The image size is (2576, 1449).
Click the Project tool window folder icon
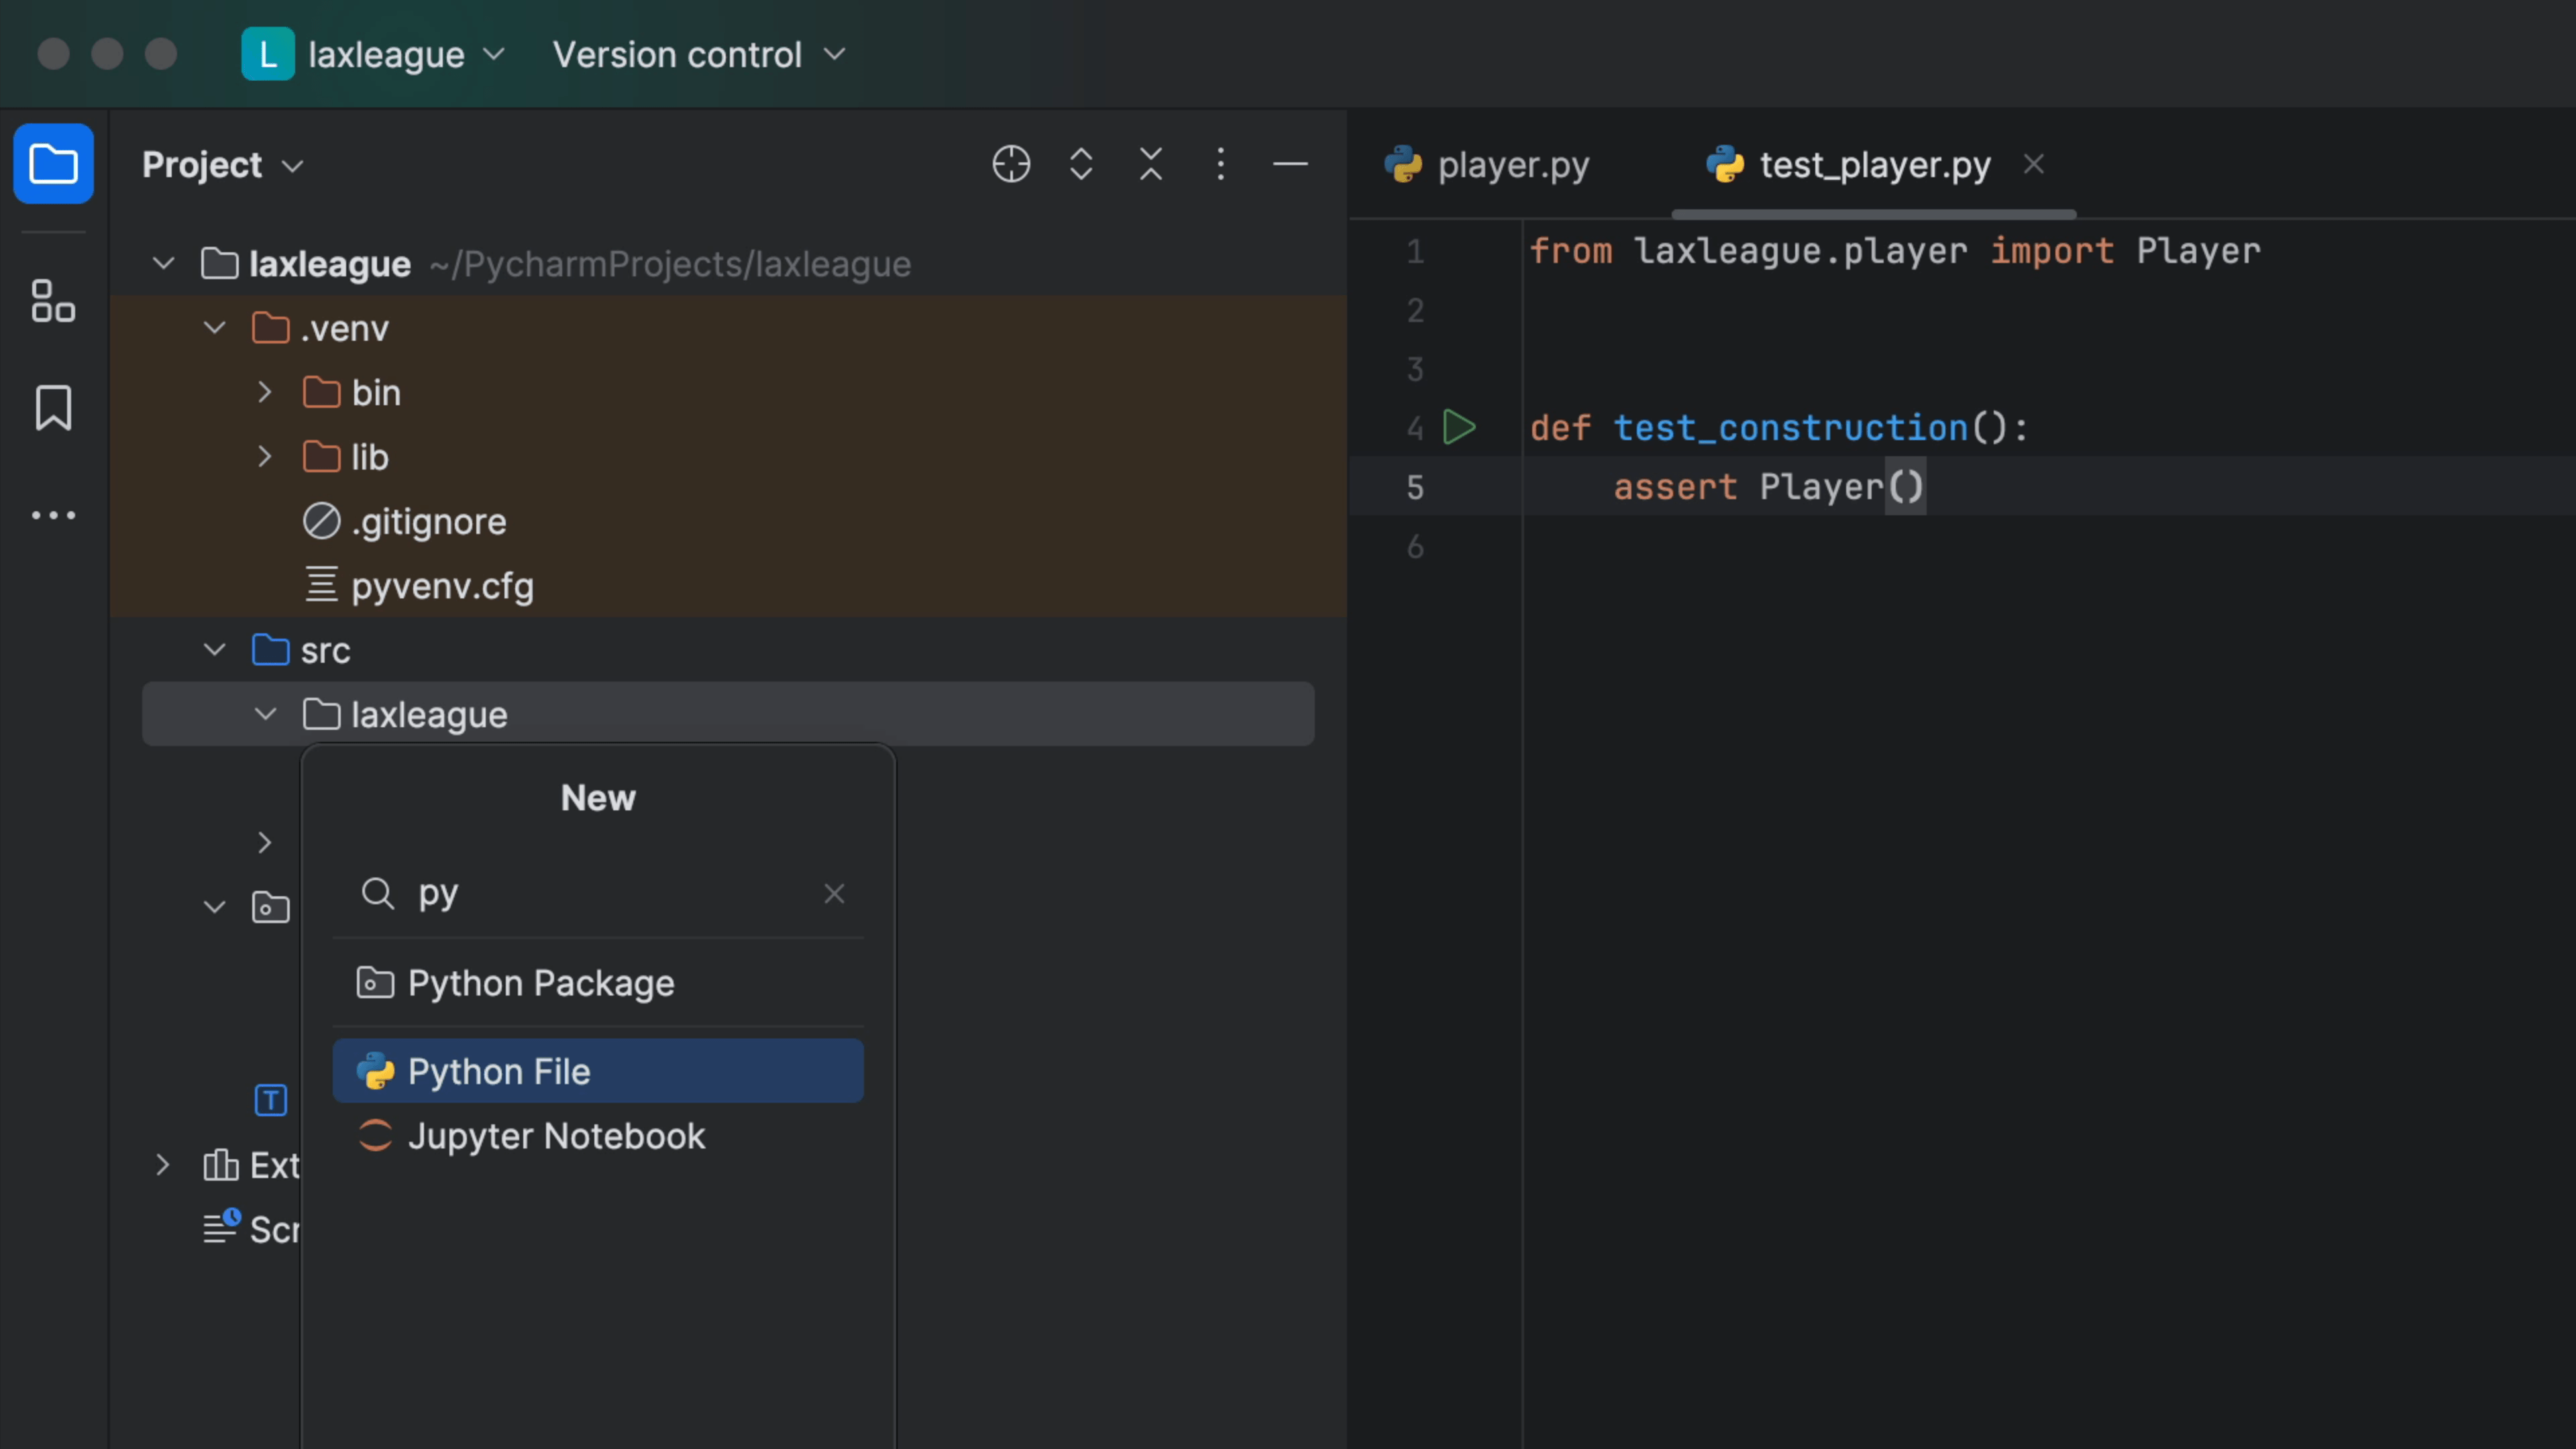53,164
